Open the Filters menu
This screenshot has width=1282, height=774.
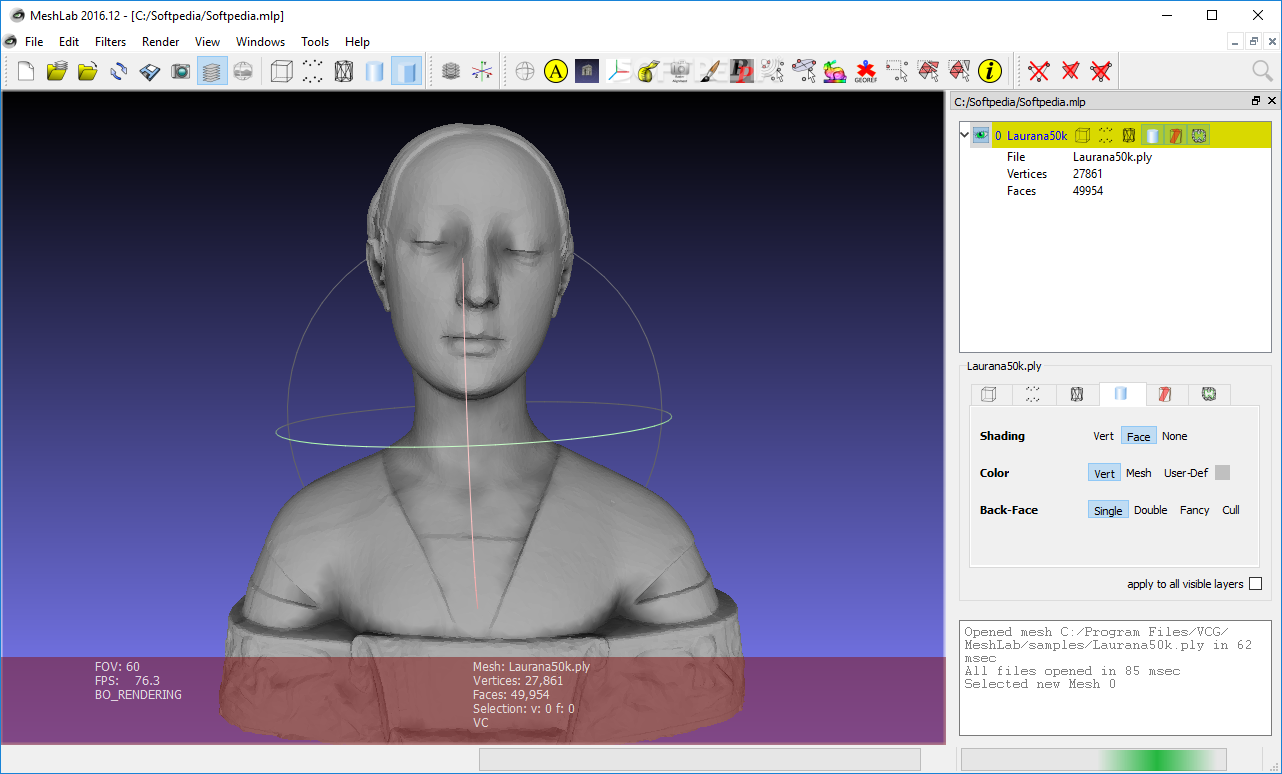(110, 42)
